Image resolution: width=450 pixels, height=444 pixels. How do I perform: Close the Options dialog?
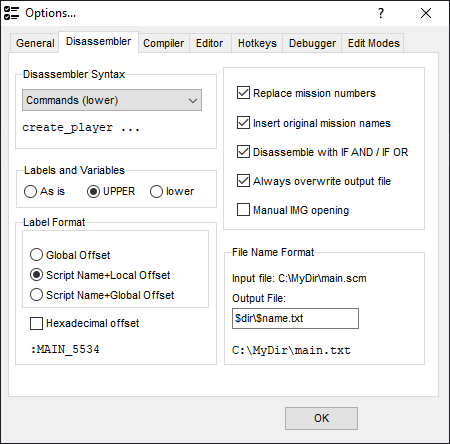426,13
